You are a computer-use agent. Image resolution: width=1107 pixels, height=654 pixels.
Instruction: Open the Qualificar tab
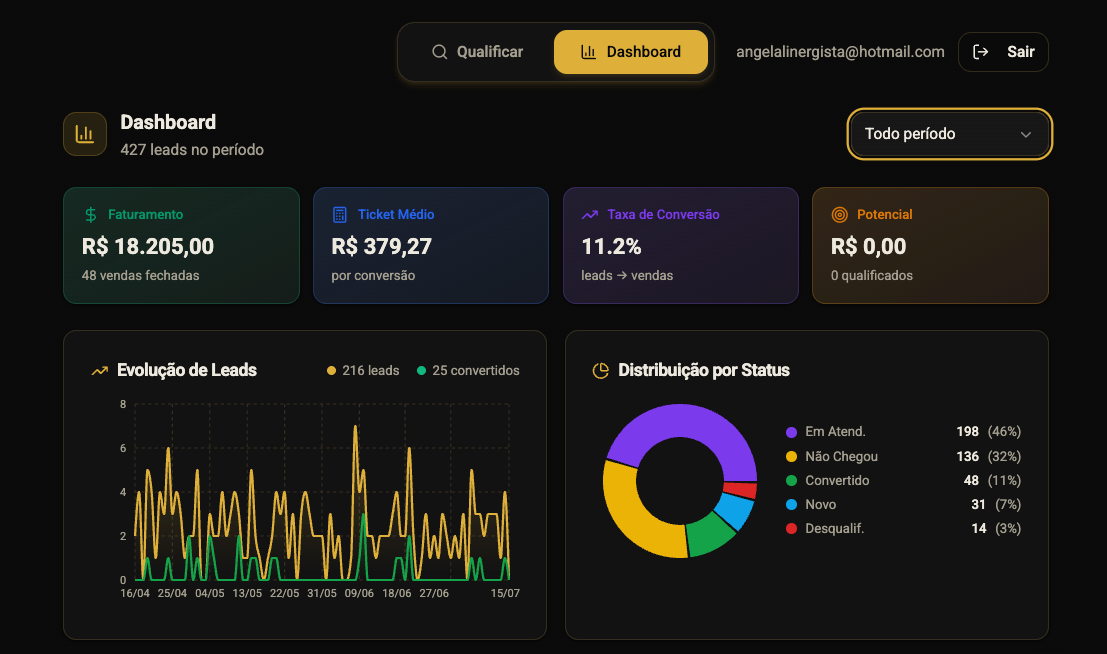click(x=478, y=52)
